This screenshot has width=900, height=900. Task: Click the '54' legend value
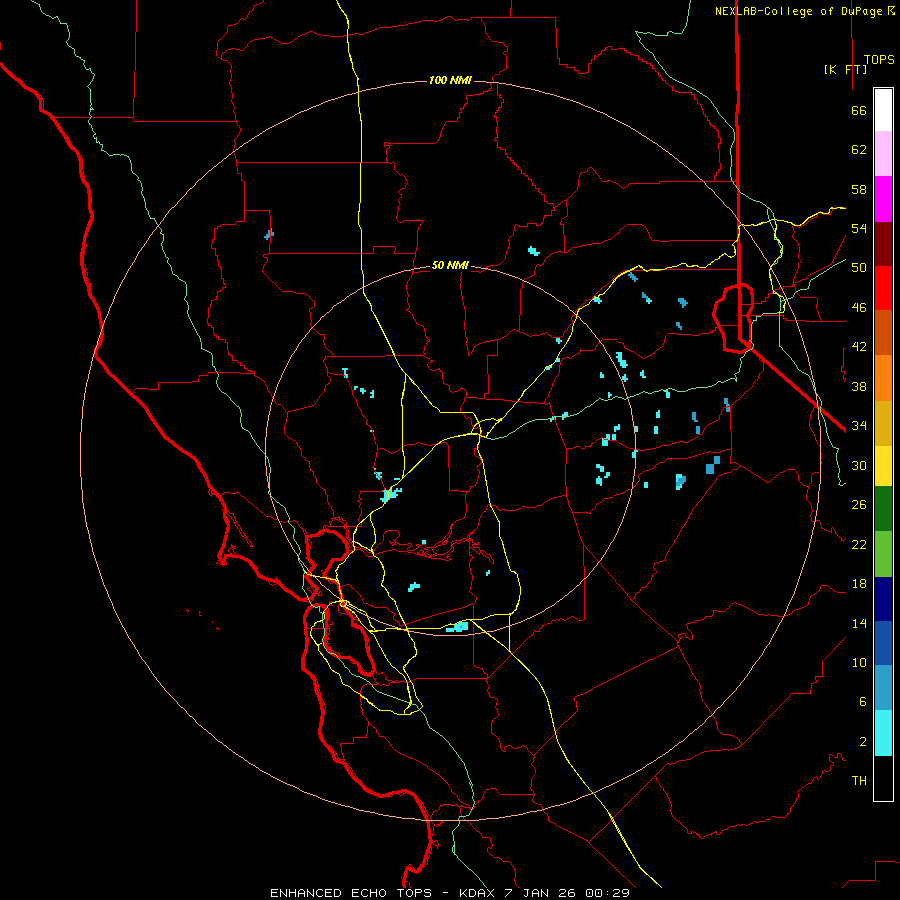[859, 228]
